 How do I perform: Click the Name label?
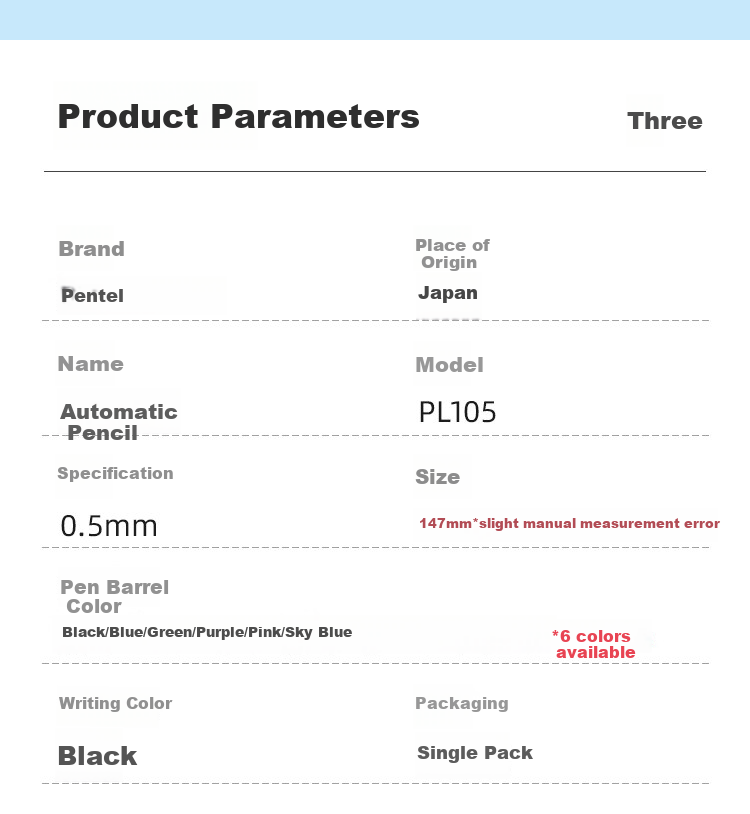(91, 364)
